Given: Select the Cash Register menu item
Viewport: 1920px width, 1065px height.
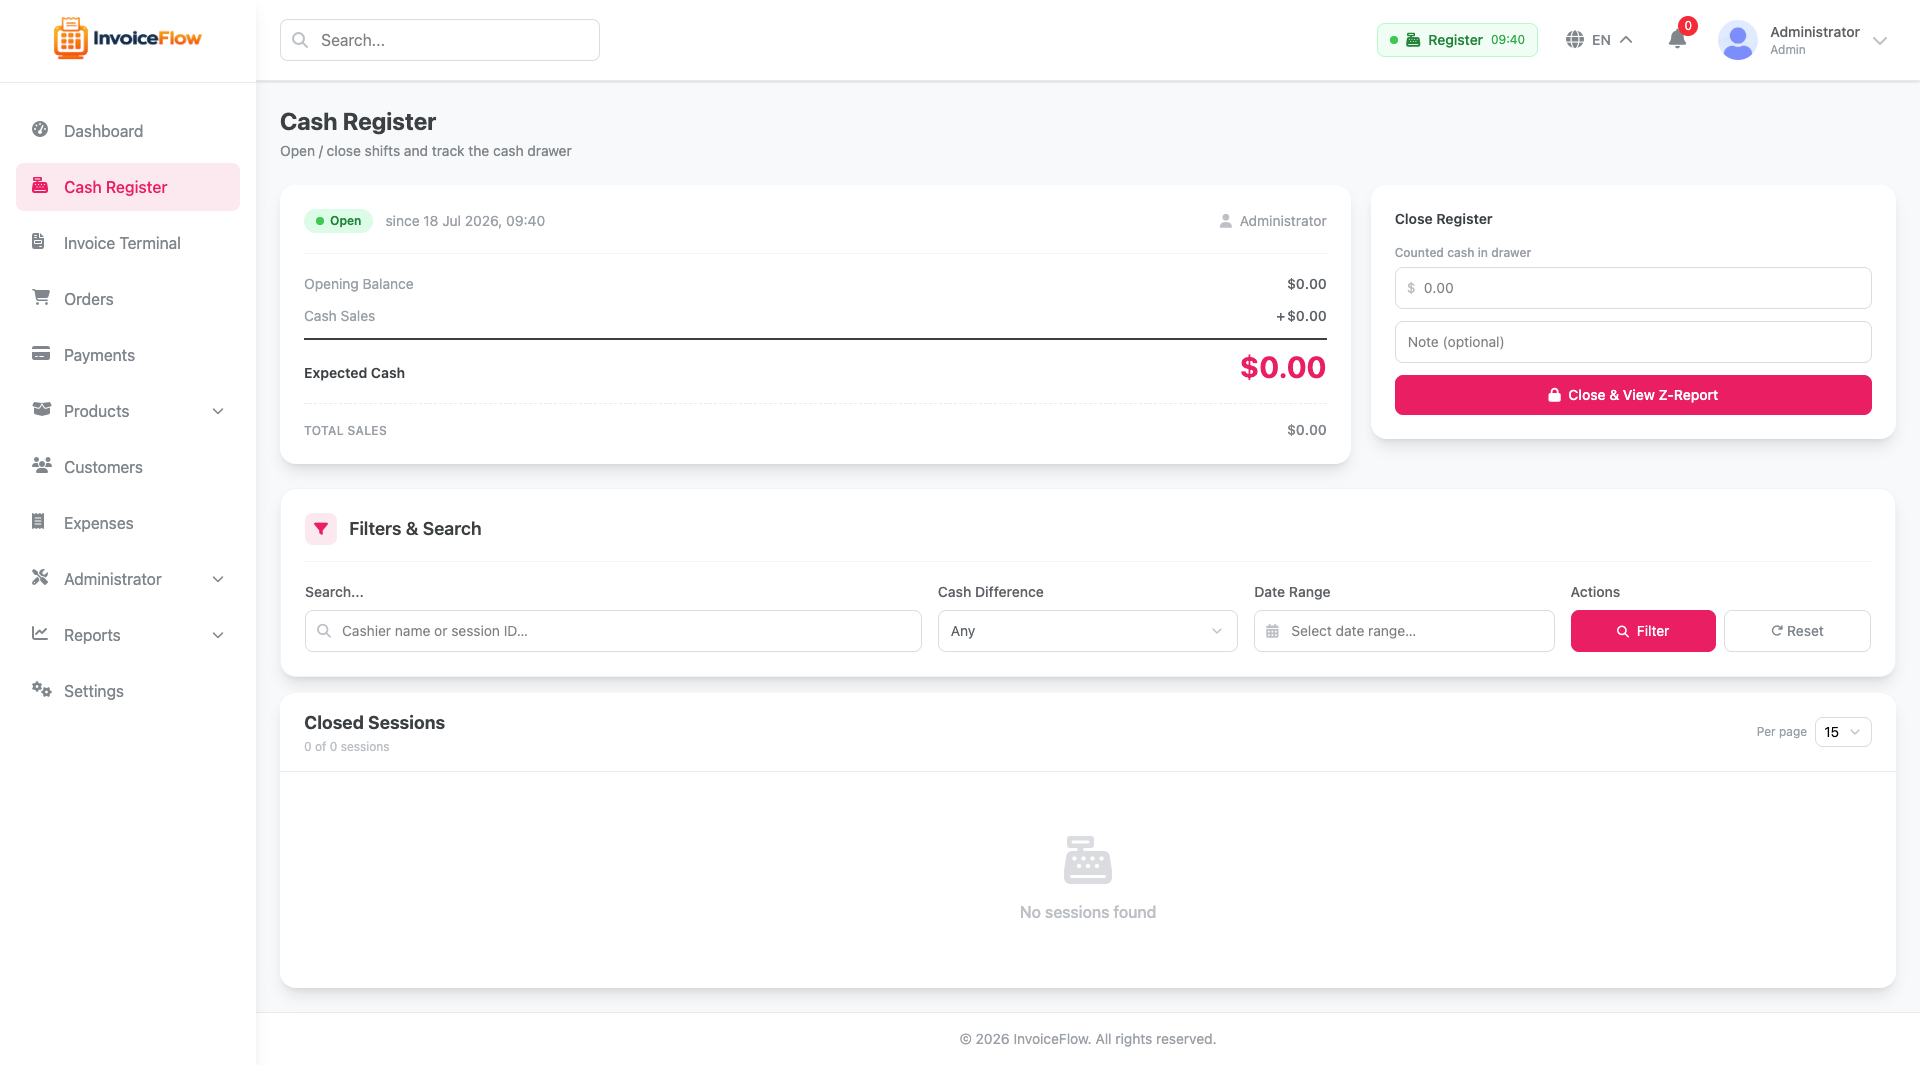Looking at the screenshot, I should point(128,187).
